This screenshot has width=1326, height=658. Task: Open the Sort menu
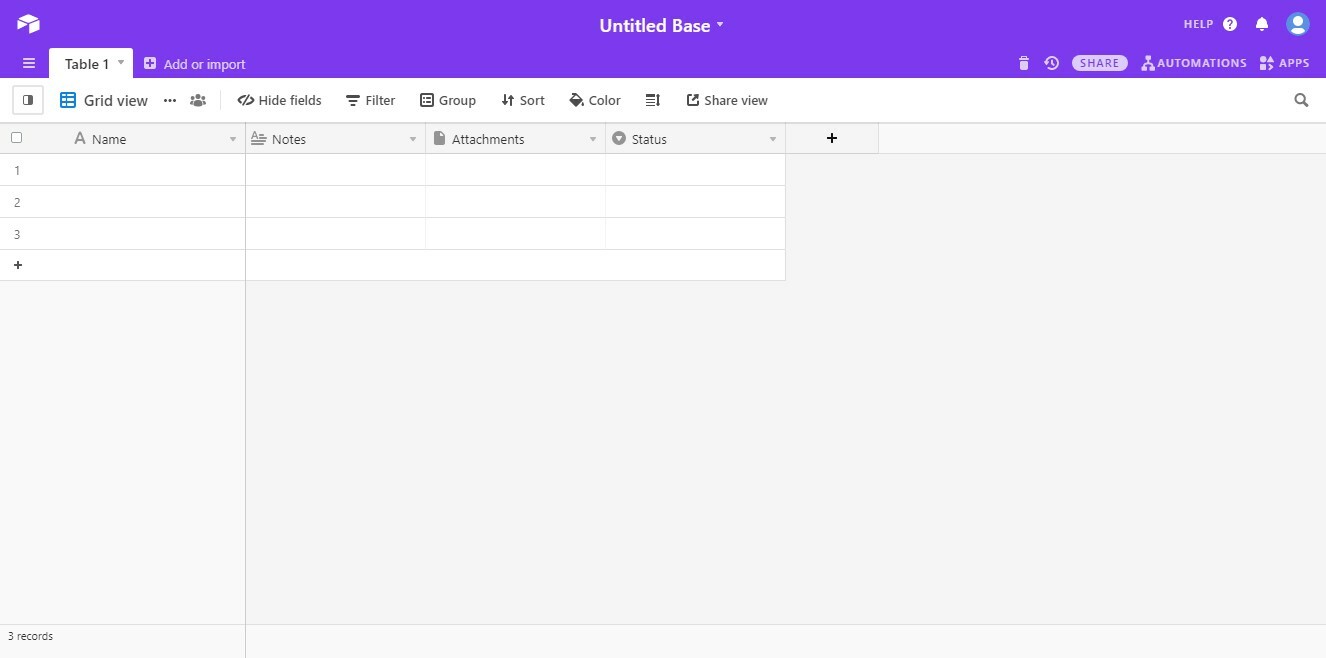pyautogui.click(x=523, y=100)
